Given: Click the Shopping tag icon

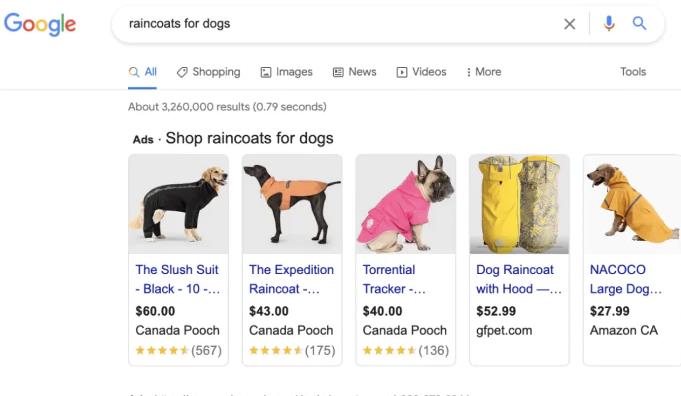Looking at the screenshot, I should coord(182,72).
